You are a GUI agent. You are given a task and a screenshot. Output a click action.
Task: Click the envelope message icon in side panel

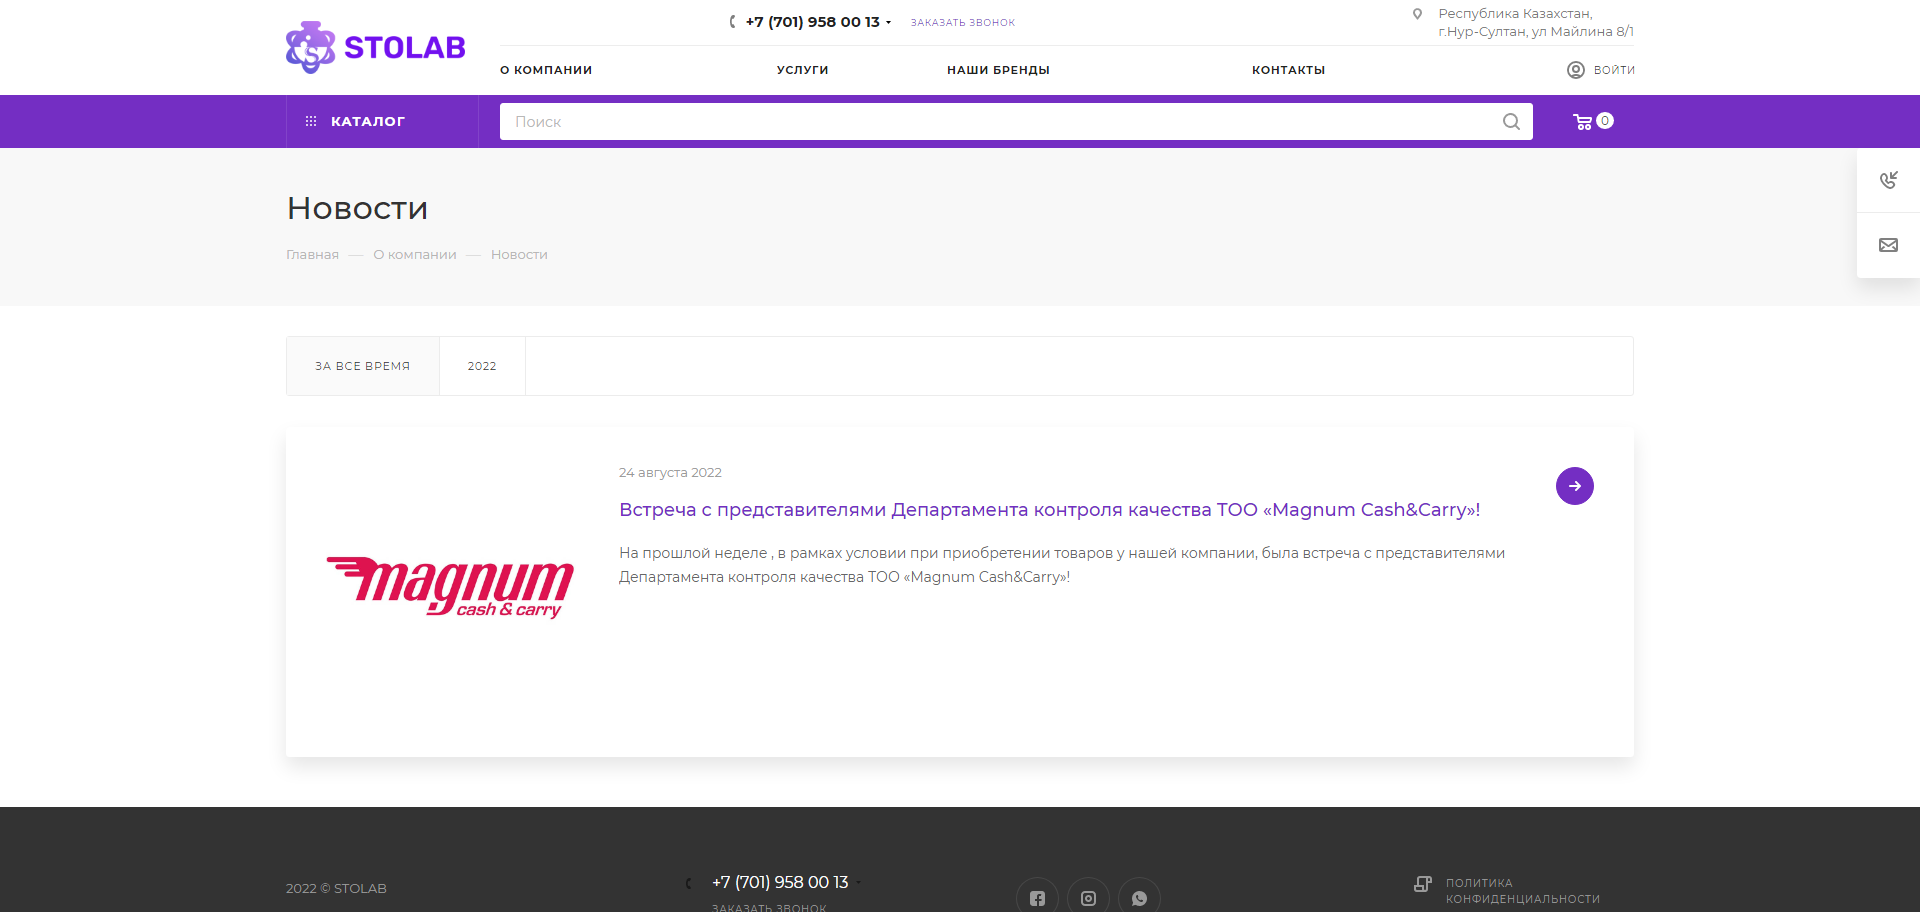click(x=1888, y=245)
